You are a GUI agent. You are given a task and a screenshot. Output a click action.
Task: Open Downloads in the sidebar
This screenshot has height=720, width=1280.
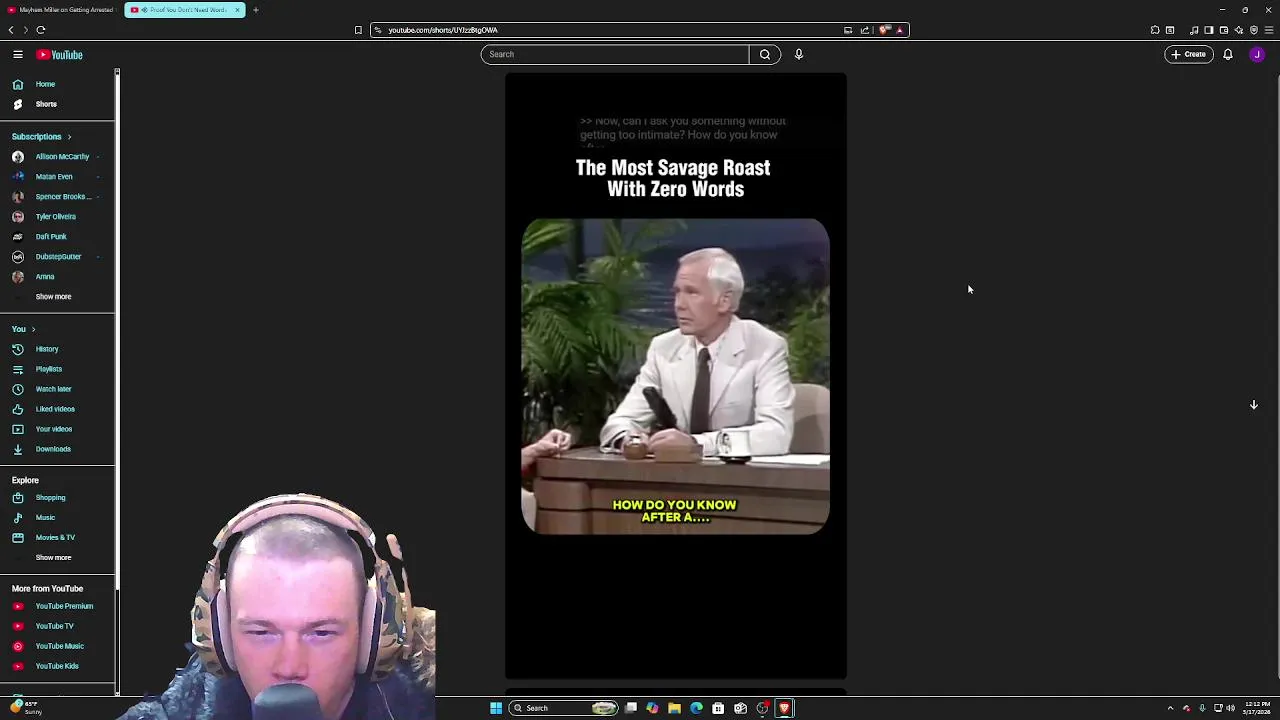[57, 449]
